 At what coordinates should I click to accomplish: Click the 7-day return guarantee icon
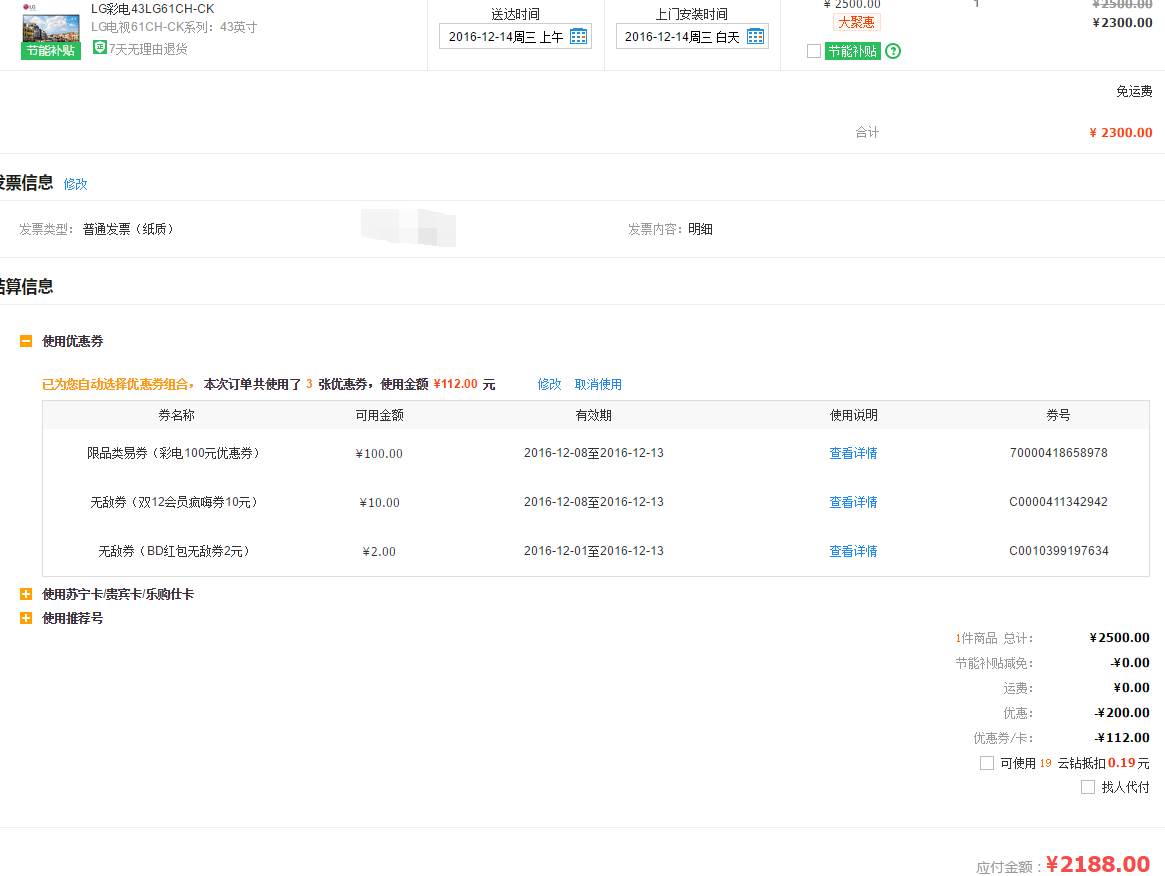click(x=100, y=48)
